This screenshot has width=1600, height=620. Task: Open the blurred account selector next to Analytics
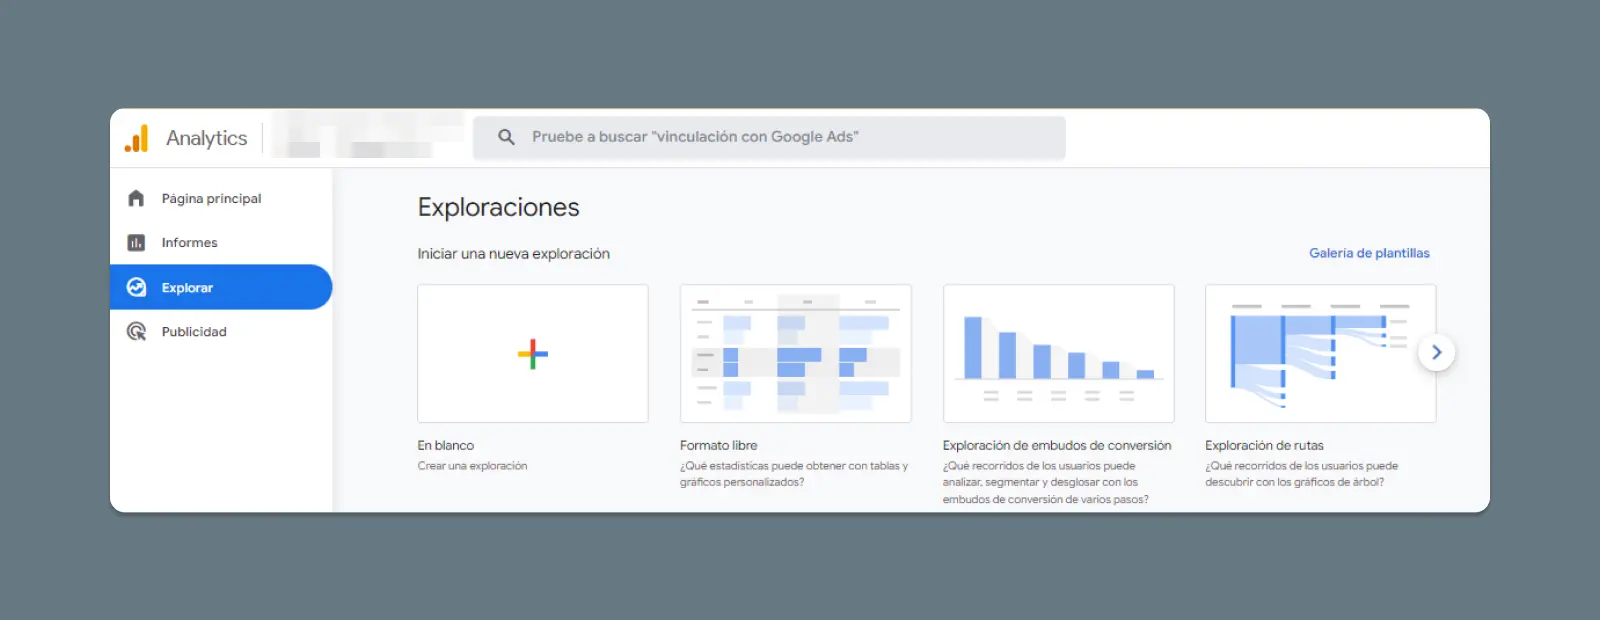coord(365,138)
